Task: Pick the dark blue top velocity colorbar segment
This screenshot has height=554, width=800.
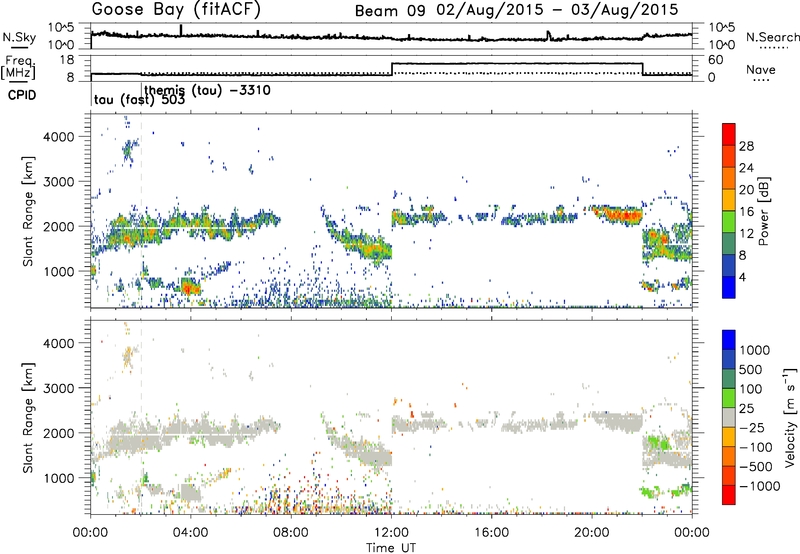Action: tap(729, 340)
